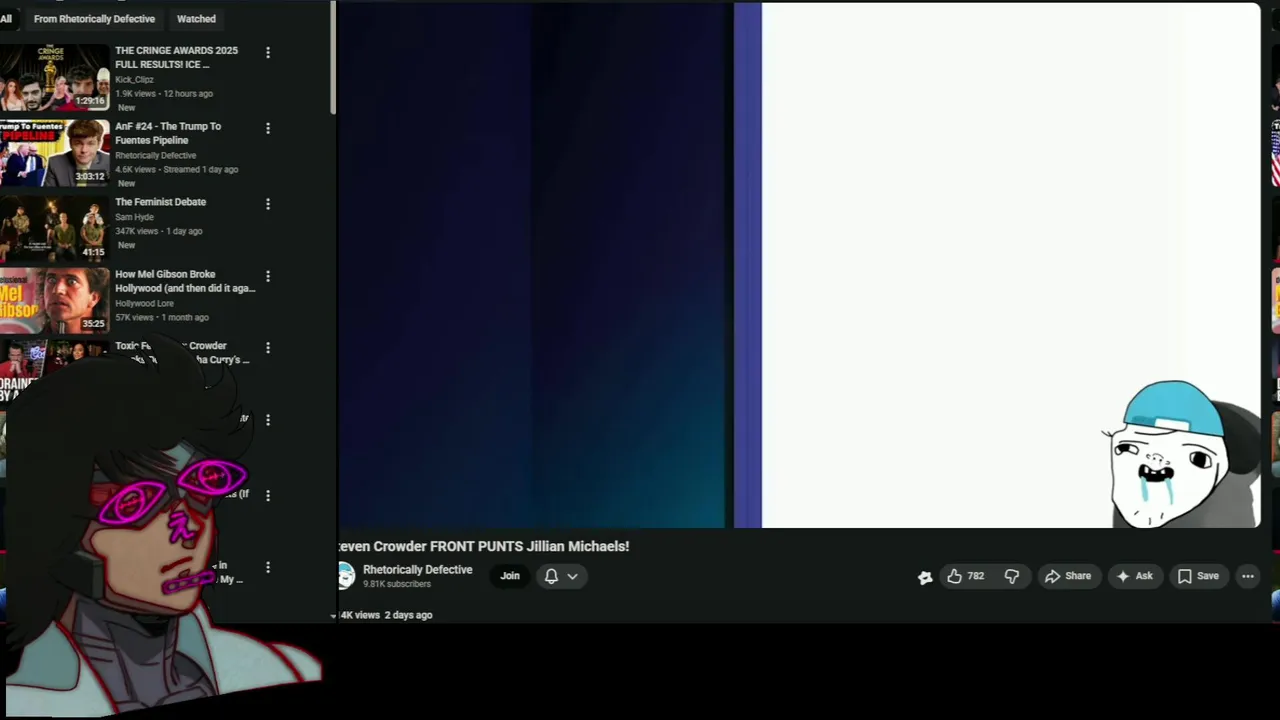Click '9.81K subscribers' text
1280x720 pixels.
(397, 584)
